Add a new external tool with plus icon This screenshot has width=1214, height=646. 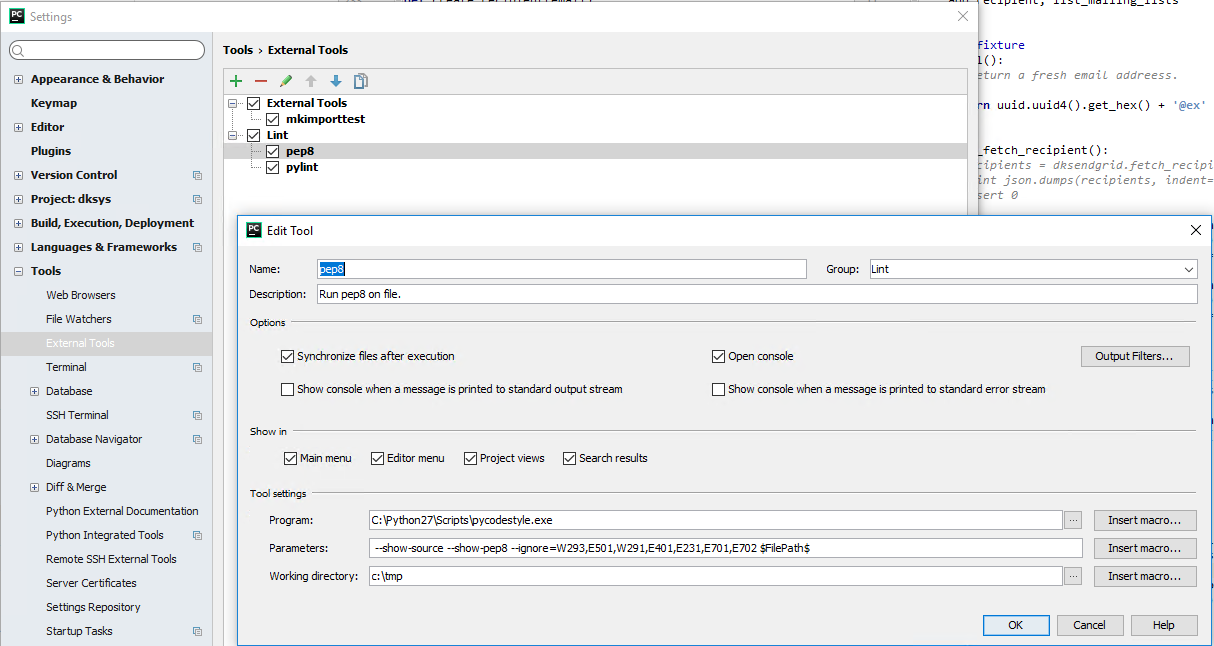[x=236, y=81]
